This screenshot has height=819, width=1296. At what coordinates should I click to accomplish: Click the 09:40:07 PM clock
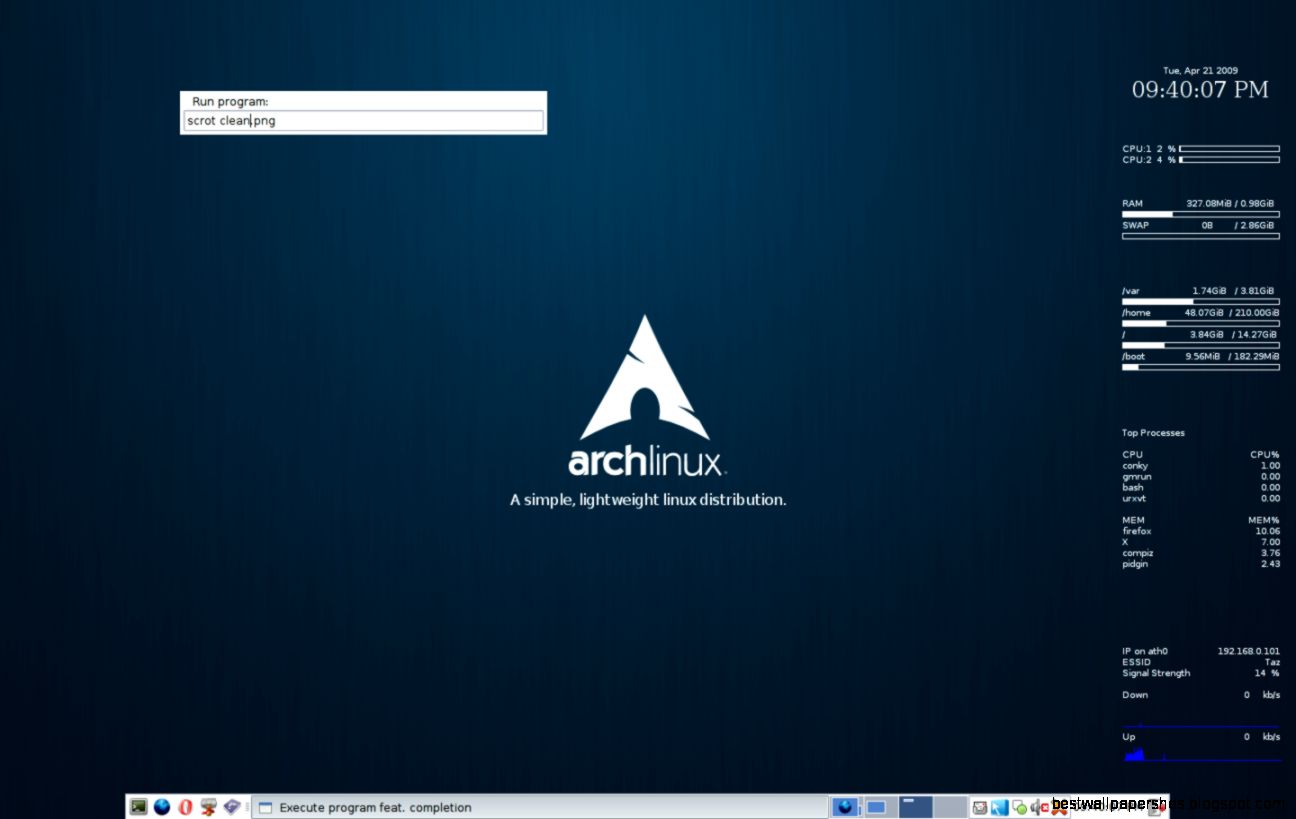point(1200,90)
